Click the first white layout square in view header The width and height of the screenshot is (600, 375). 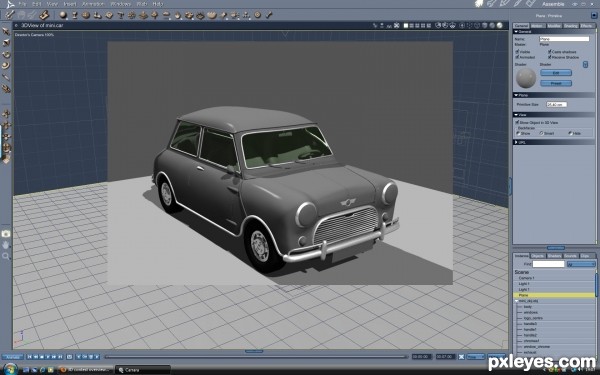[x=406, y=26]
